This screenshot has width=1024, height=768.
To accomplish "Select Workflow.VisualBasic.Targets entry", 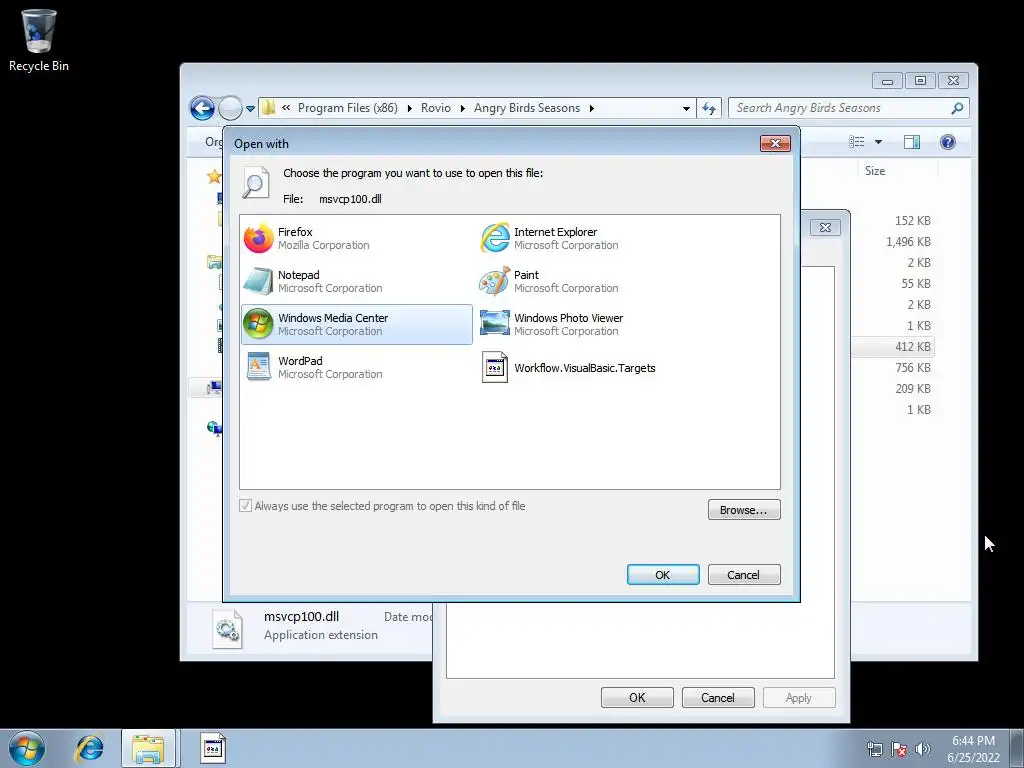I will (592, 368).
